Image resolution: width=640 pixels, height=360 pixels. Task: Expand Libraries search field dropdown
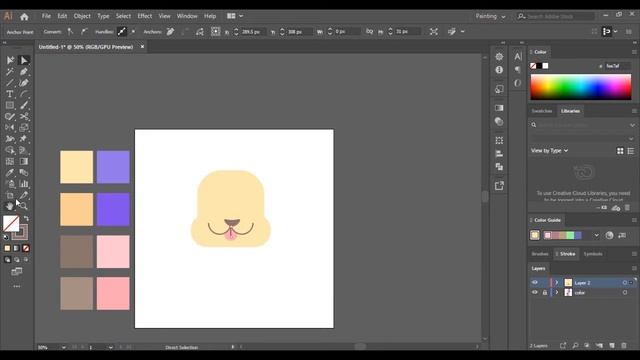pyautogui.click(x=632, y=125)
